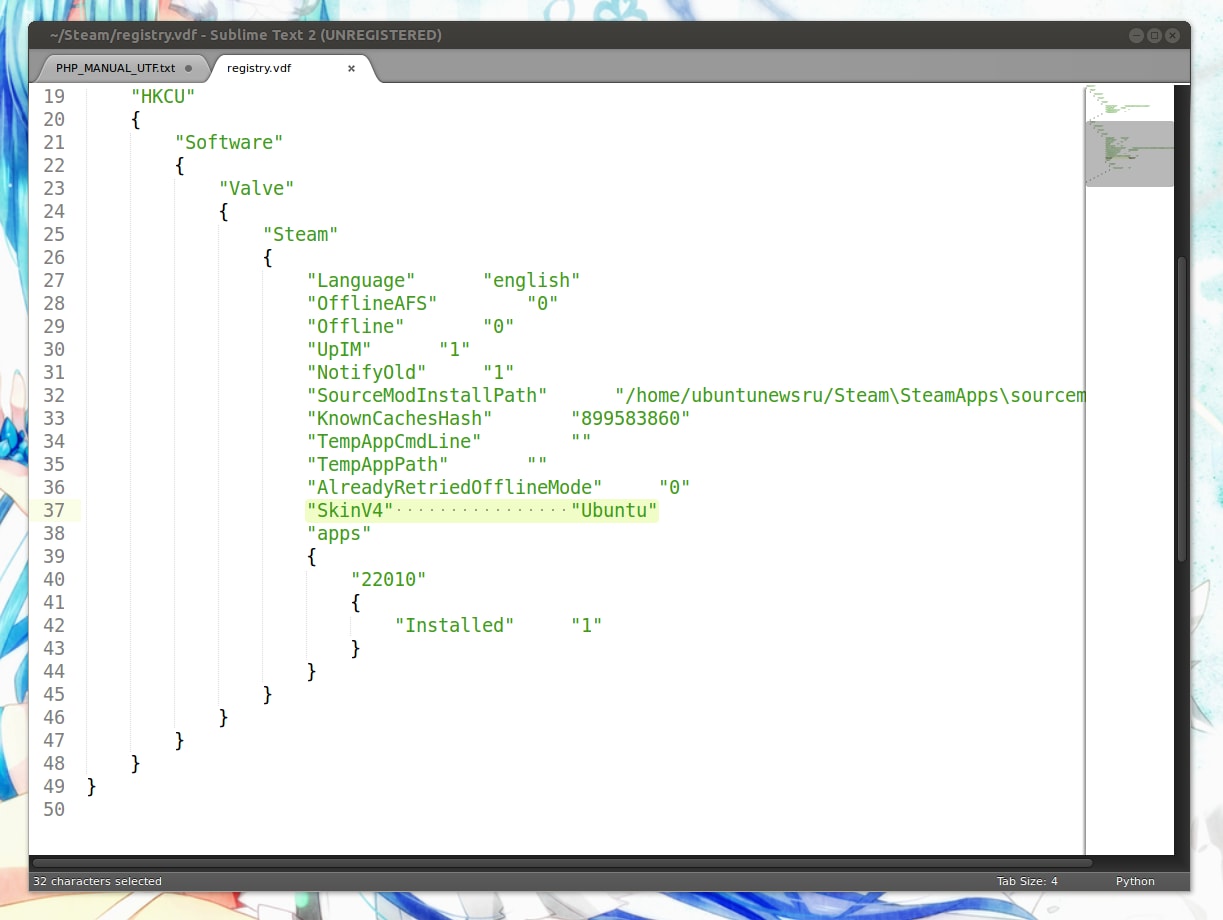Click the "OfflineAFS" key
The height and width of the screenshot is (920, 1223).
(372, 303)
